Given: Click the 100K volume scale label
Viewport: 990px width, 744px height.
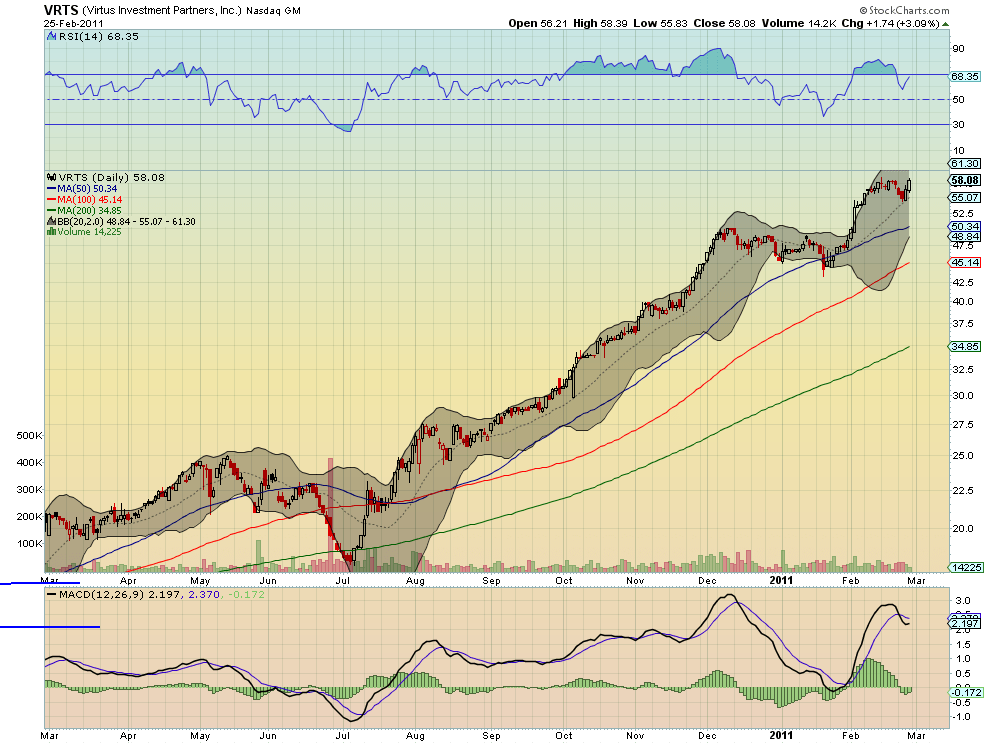Looking at the screenshot, I should pos(30,543).
